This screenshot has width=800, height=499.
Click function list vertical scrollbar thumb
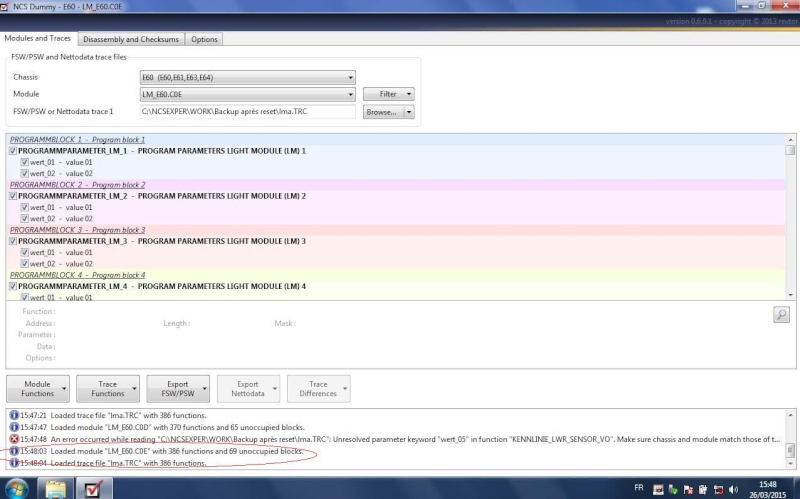pos(790,150)
